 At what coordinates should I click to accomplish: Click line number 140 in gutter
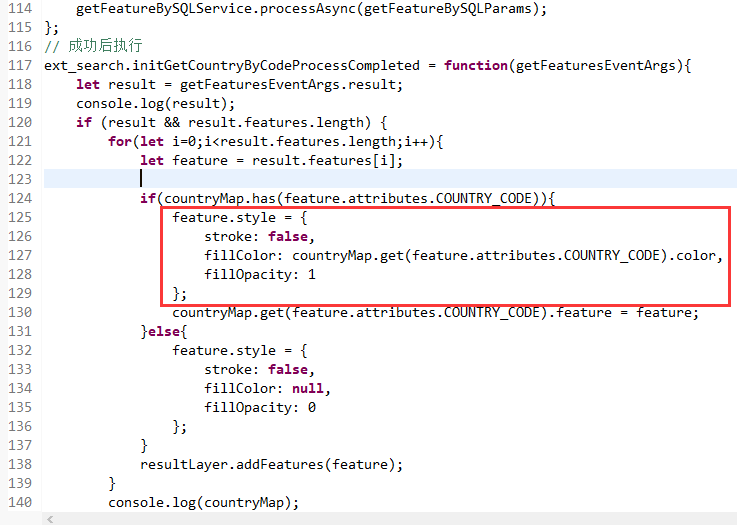[x=20, y=502]
